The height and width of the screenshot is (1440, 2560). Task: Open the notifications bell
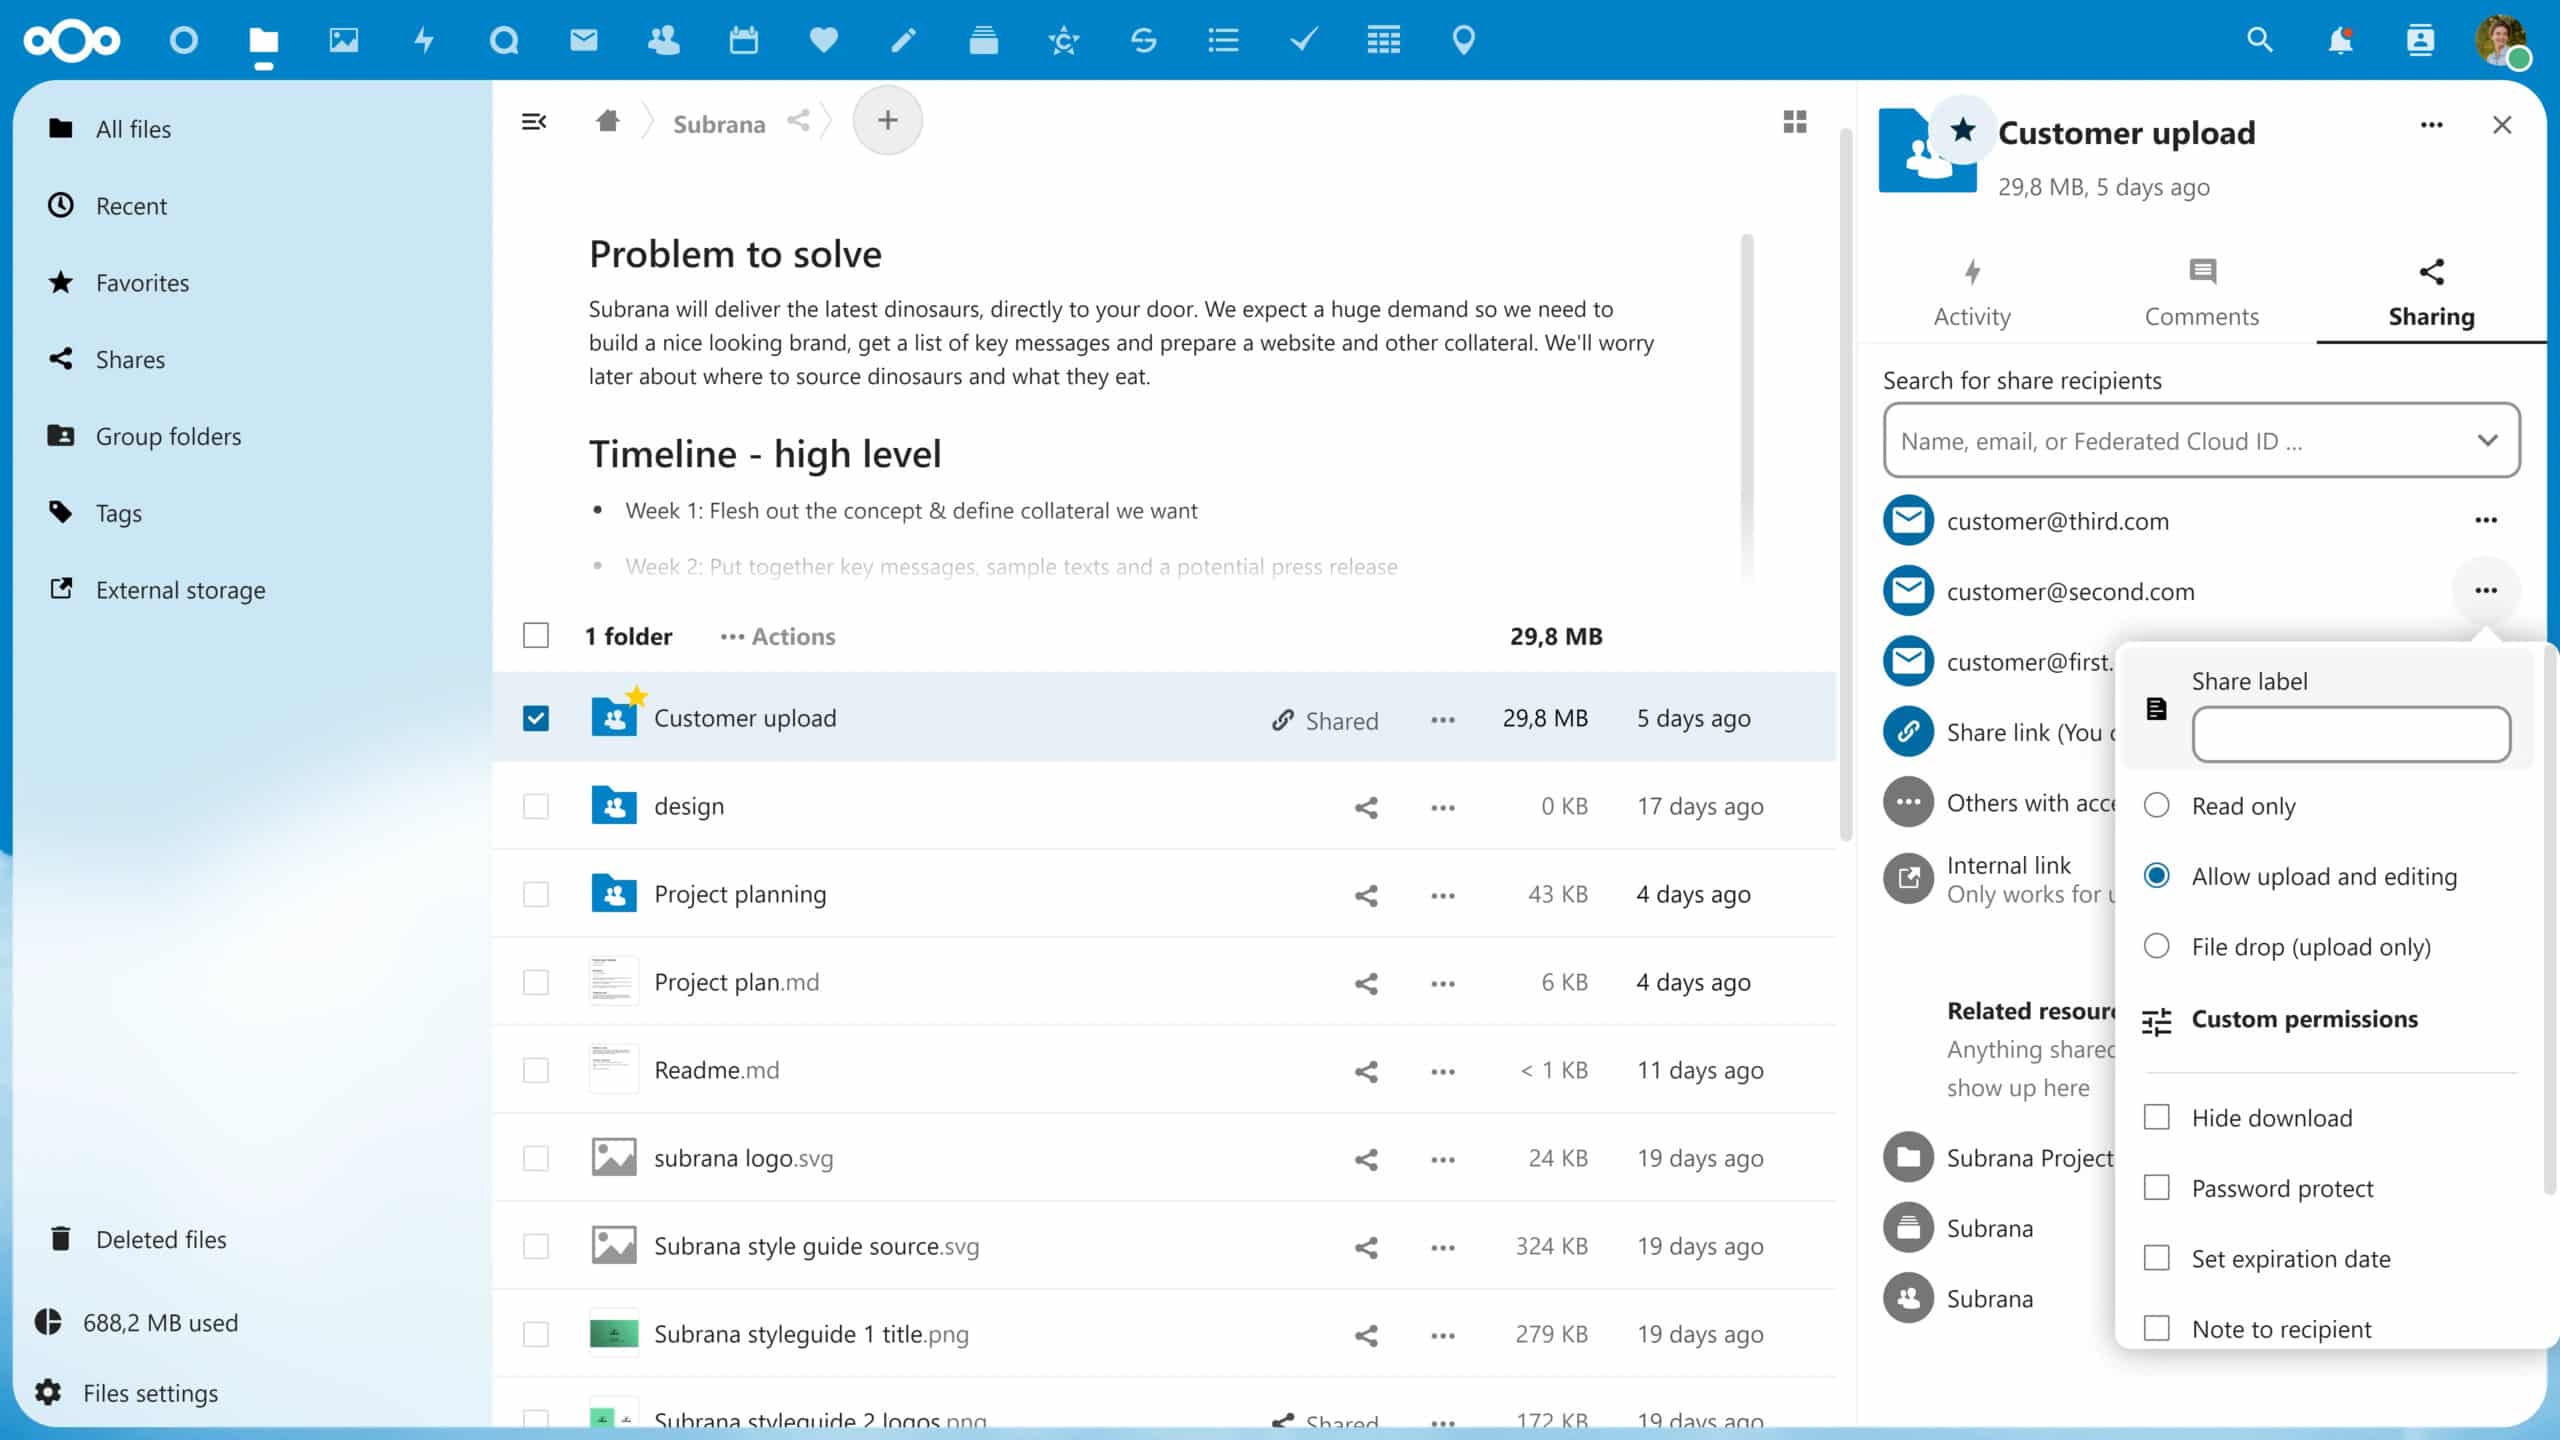click(2340, 41)
